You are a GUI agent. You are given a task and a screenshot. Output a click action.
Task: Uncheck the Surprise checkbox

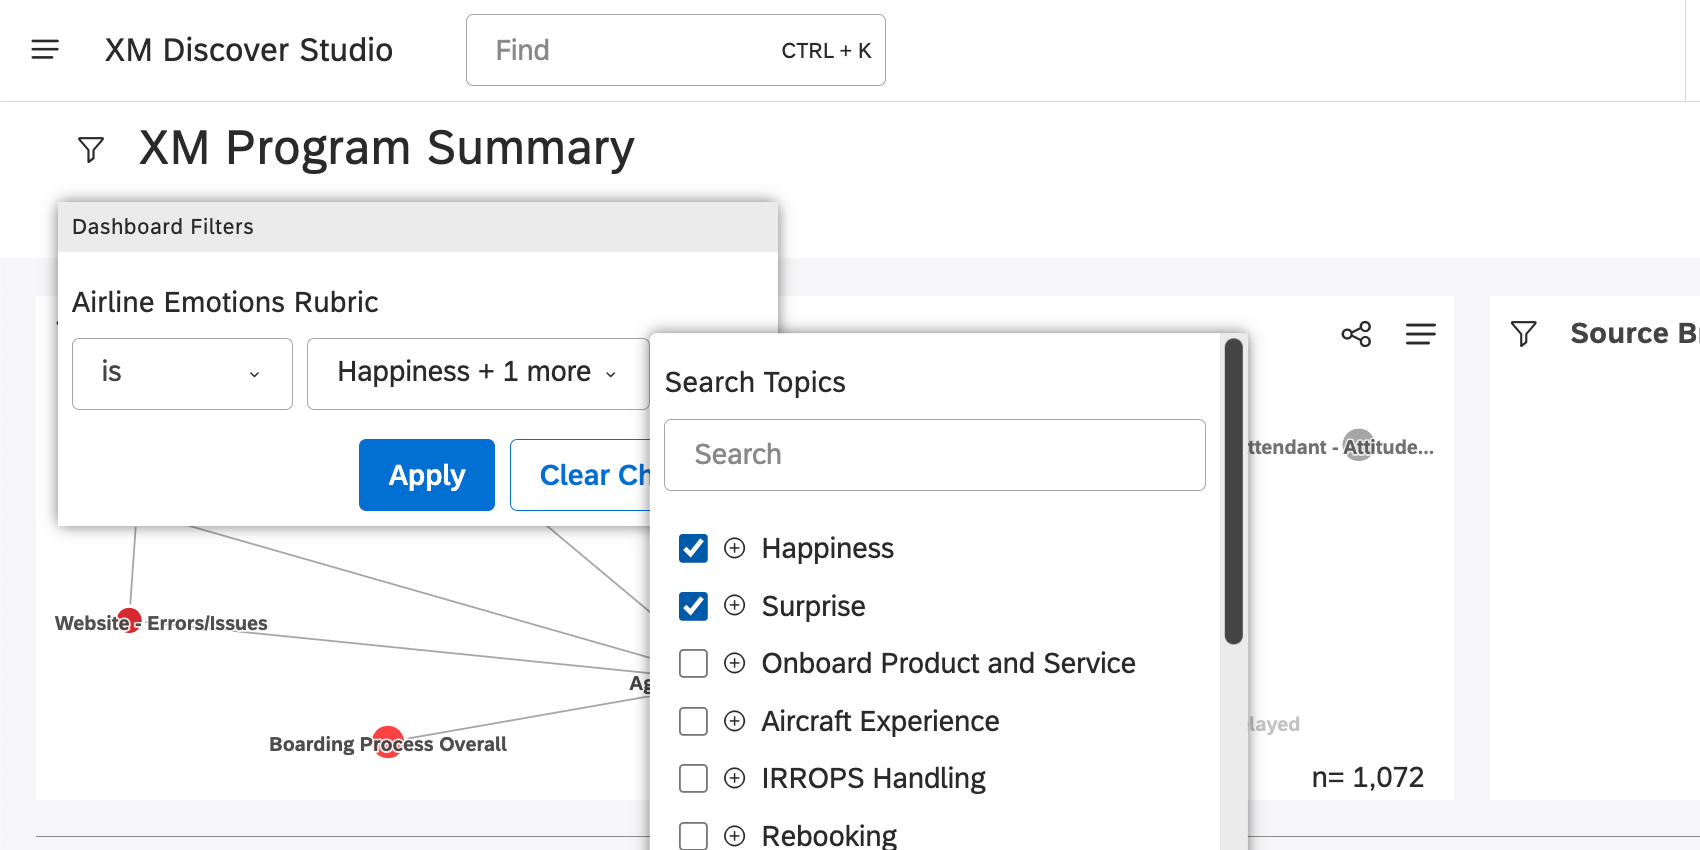[693, 606]
